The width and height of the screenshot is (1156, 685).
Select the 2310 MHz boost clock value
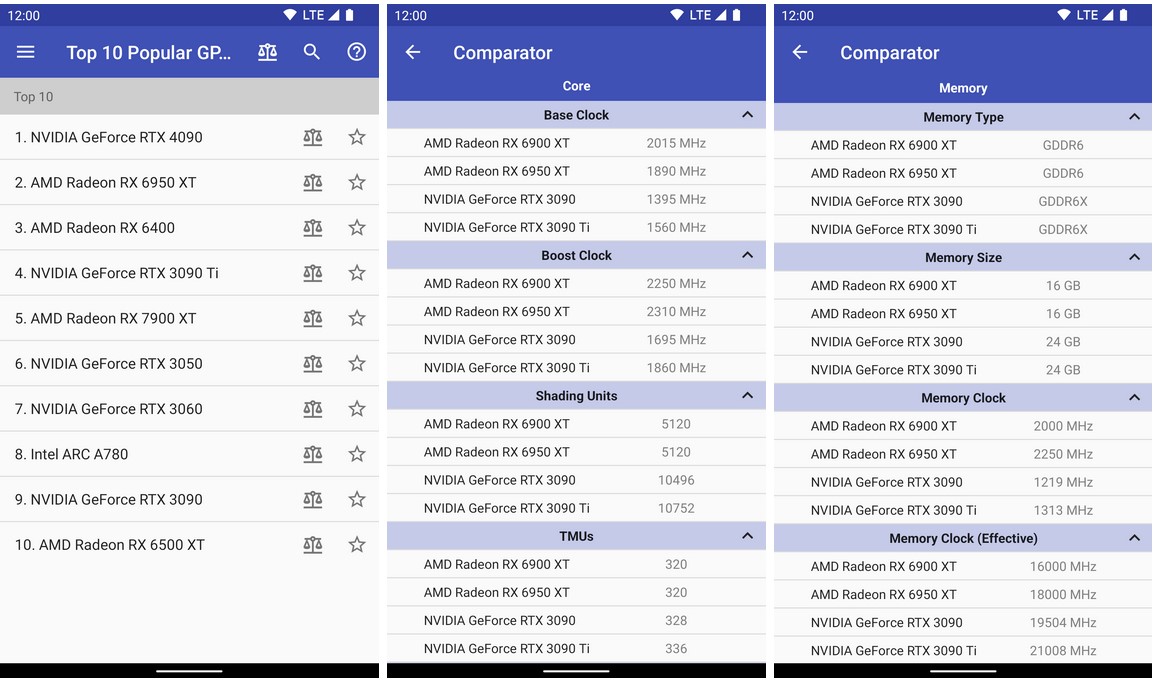point(676,312)
